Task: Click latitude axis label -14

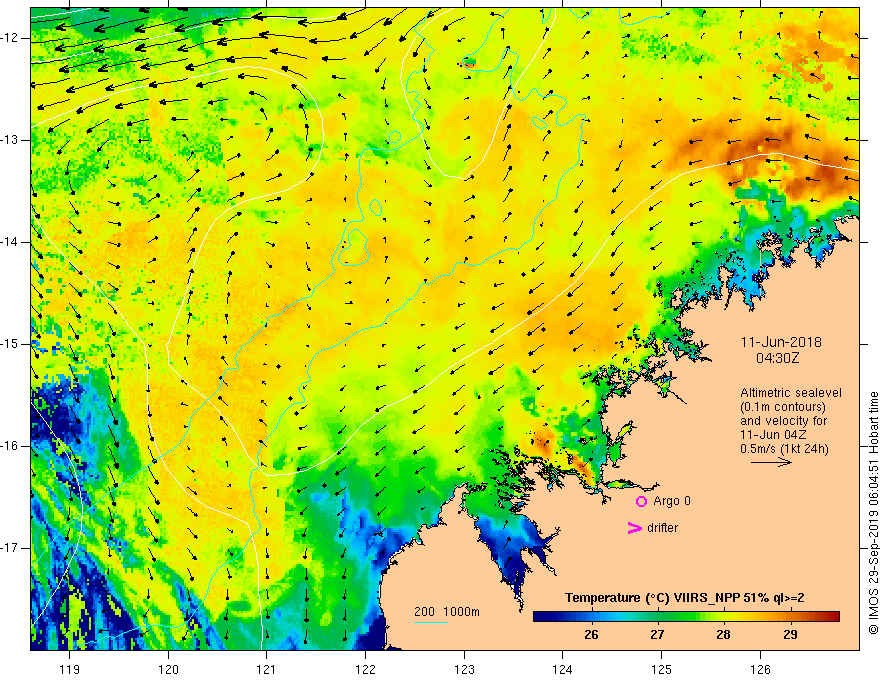Action: [x=10, y=242]
